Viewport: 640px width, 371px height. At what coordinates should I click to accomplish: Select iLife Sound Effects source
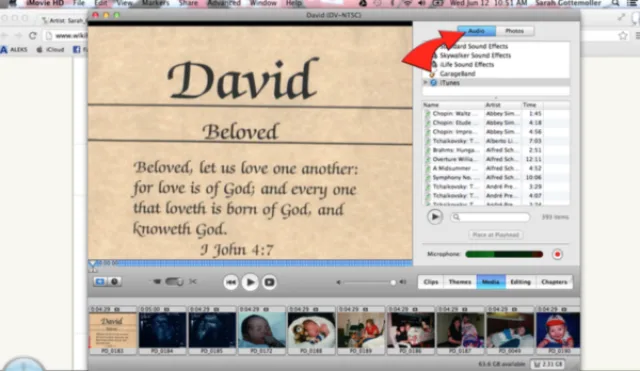(467, 64)
